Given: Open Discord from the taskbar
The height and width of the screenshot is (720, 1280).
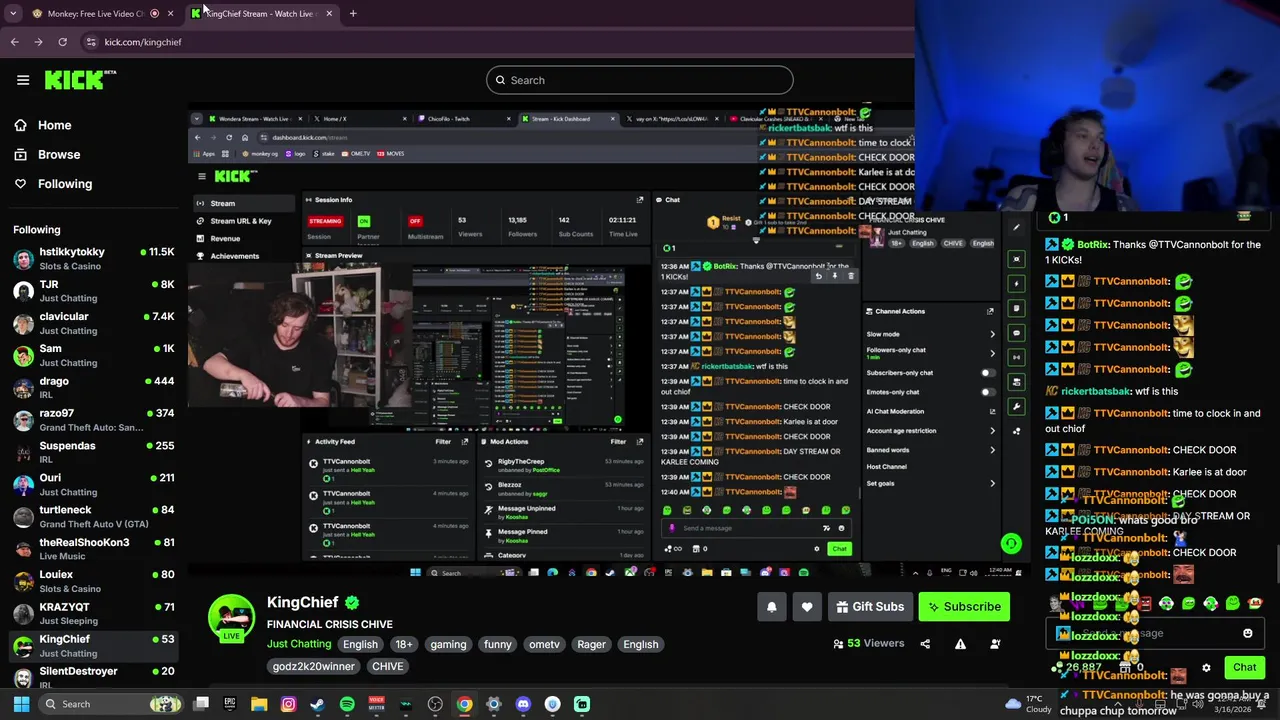Looking at the screenshot, I should click(523, 704).
